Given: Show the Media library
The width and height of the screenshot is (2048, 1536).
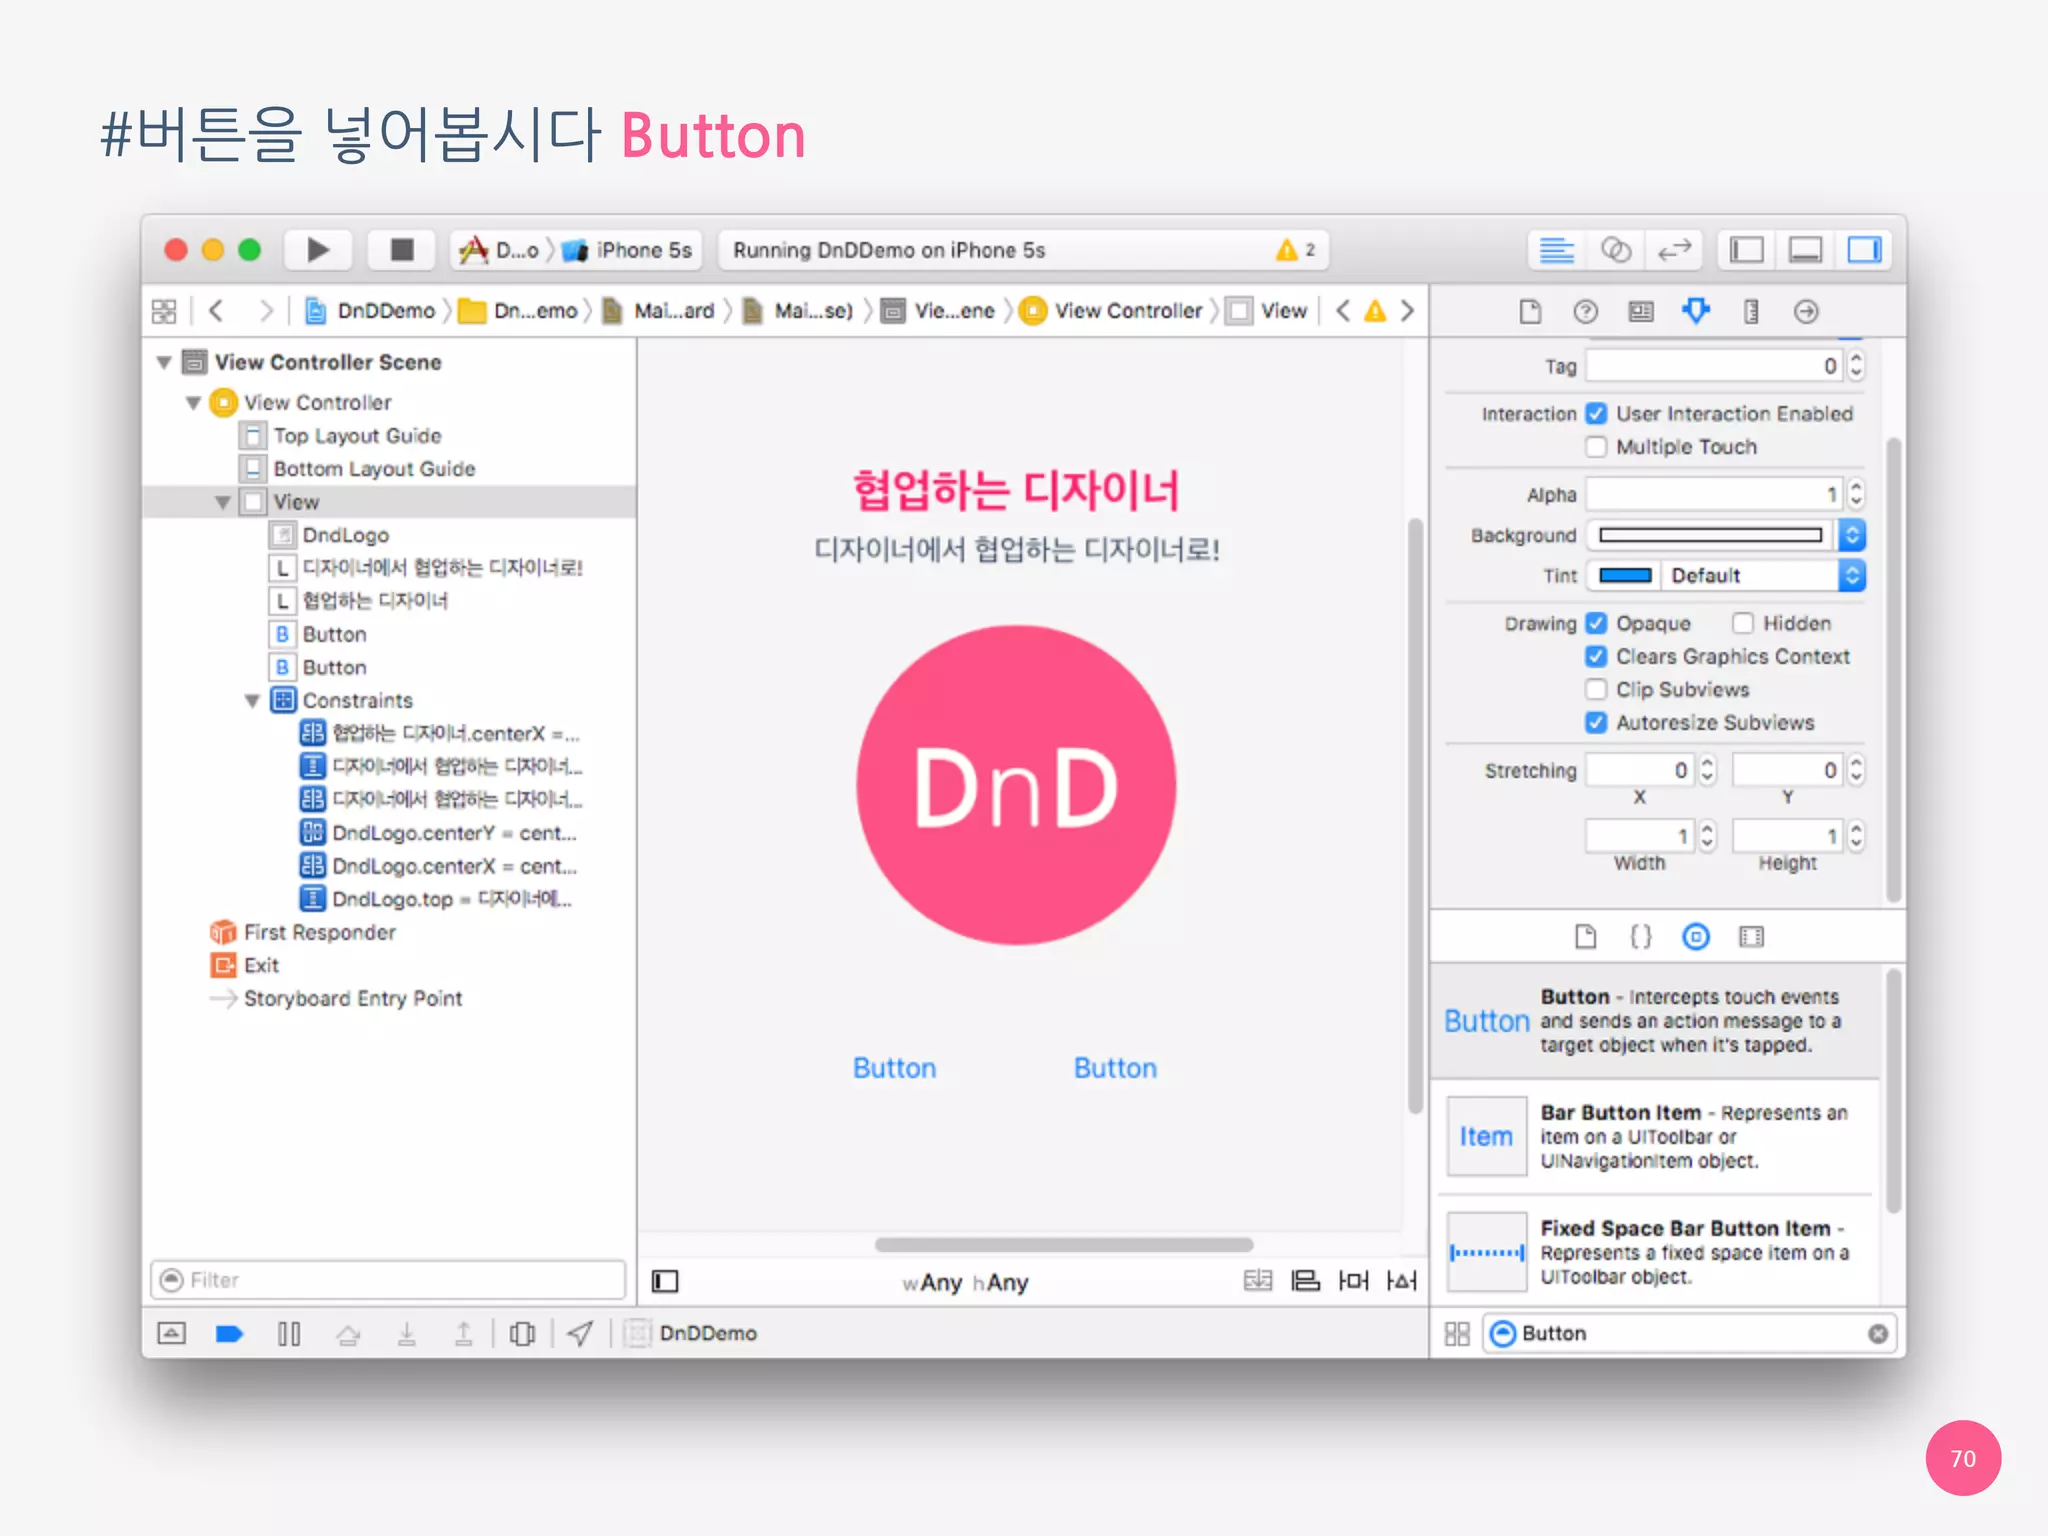Looking at the screenshot, I should 1752,937.
